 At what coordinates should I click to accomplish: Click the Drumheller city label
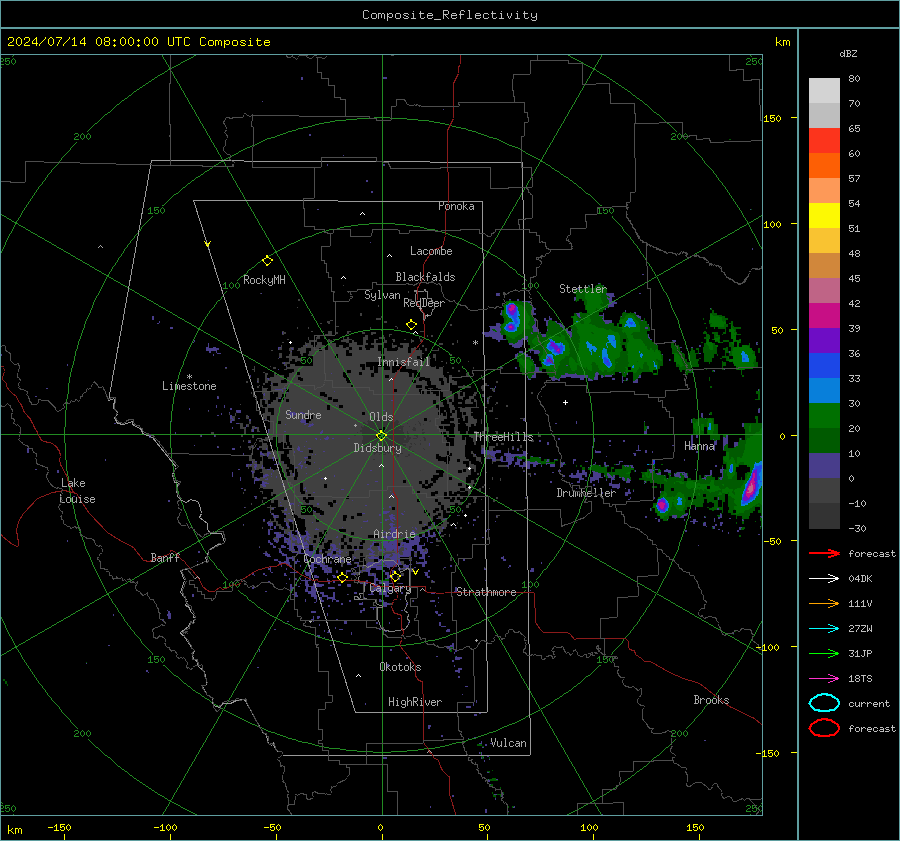coord(586,493)
